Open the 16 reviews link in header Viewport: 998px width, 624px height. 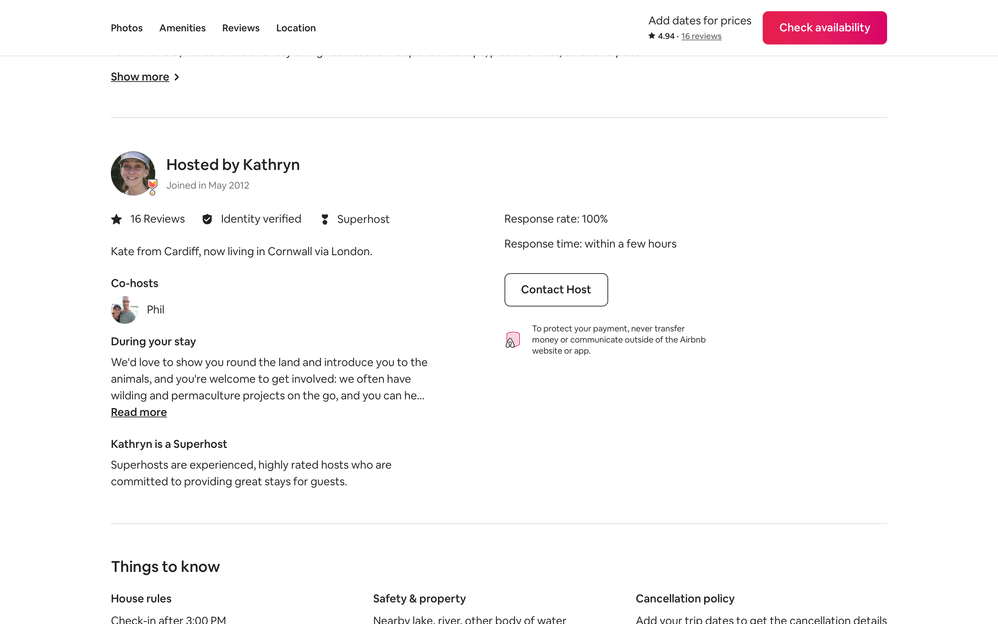[701, 36]
